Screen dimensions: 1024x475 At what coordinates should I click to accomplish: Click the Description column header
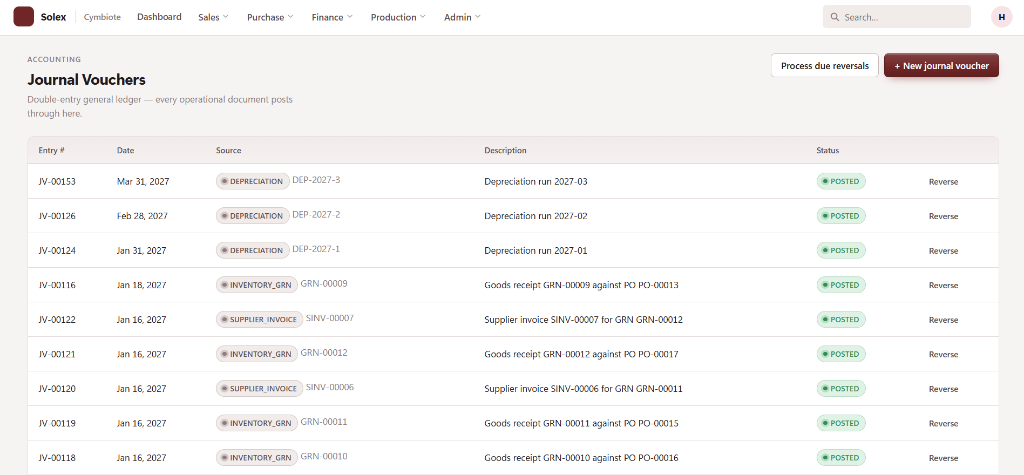(x=505, y=150)
